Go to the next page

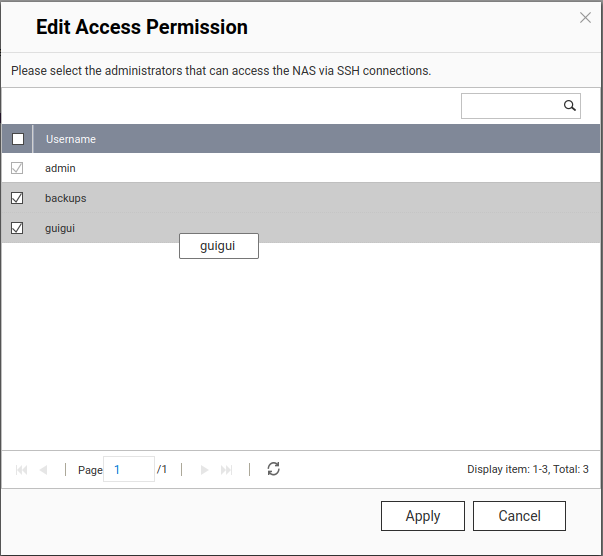click(205, 469)
